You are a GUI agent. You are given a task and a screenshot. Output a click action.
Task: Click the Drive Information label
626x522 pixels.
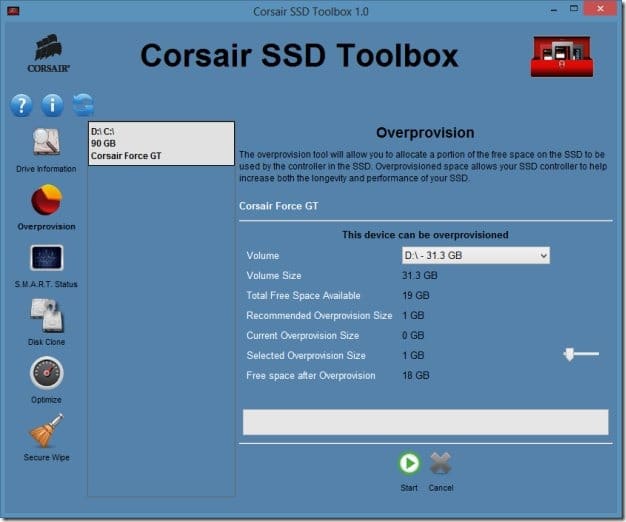coord(46,169)
